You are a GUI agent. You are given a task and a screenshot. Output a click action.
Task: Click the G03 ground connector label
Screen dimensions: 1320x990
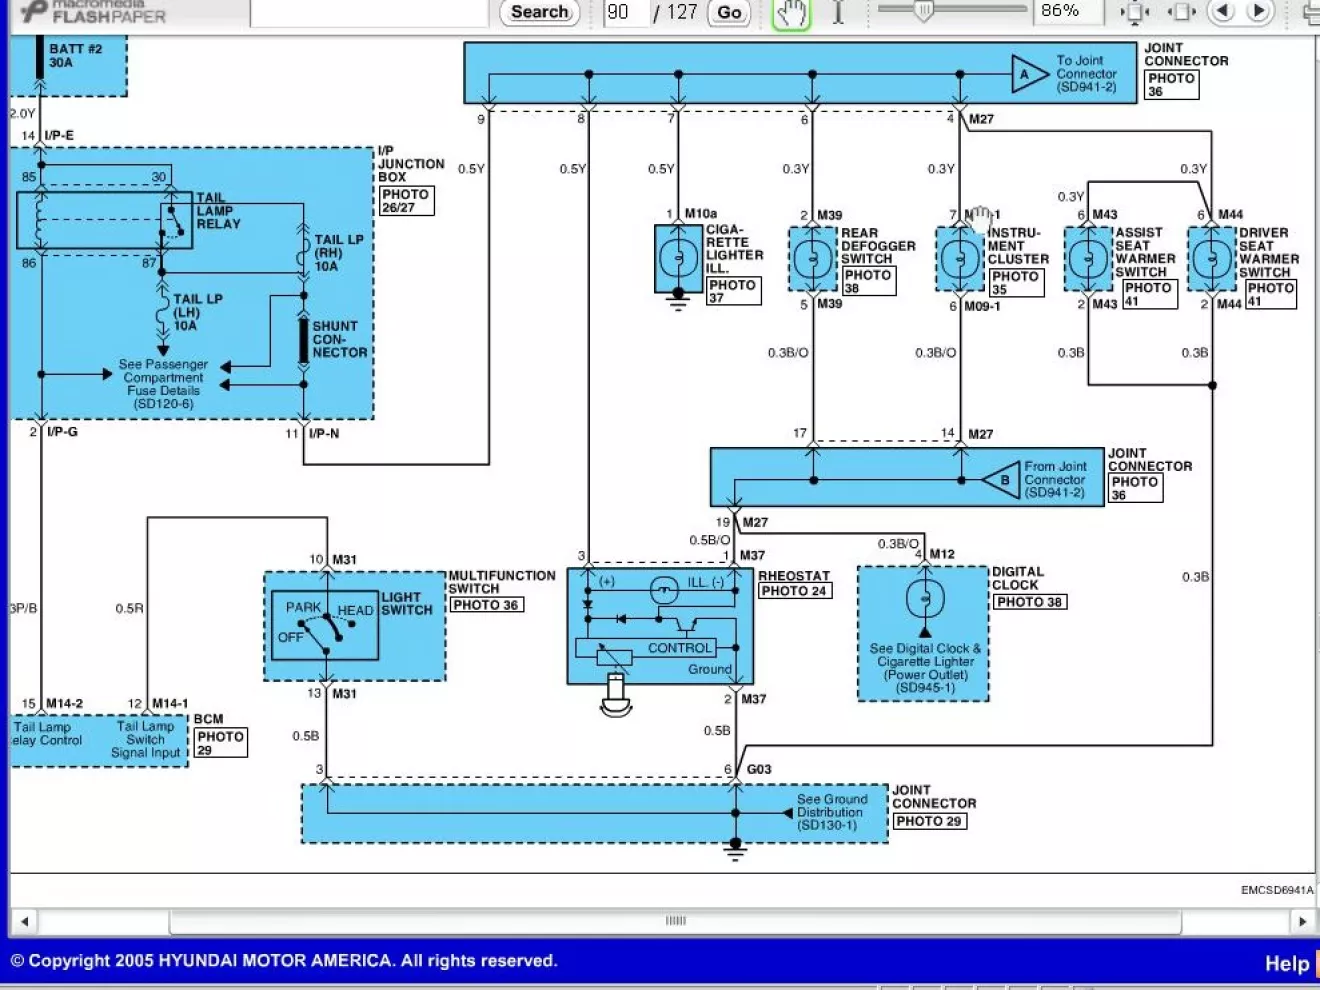pos(759,769)
